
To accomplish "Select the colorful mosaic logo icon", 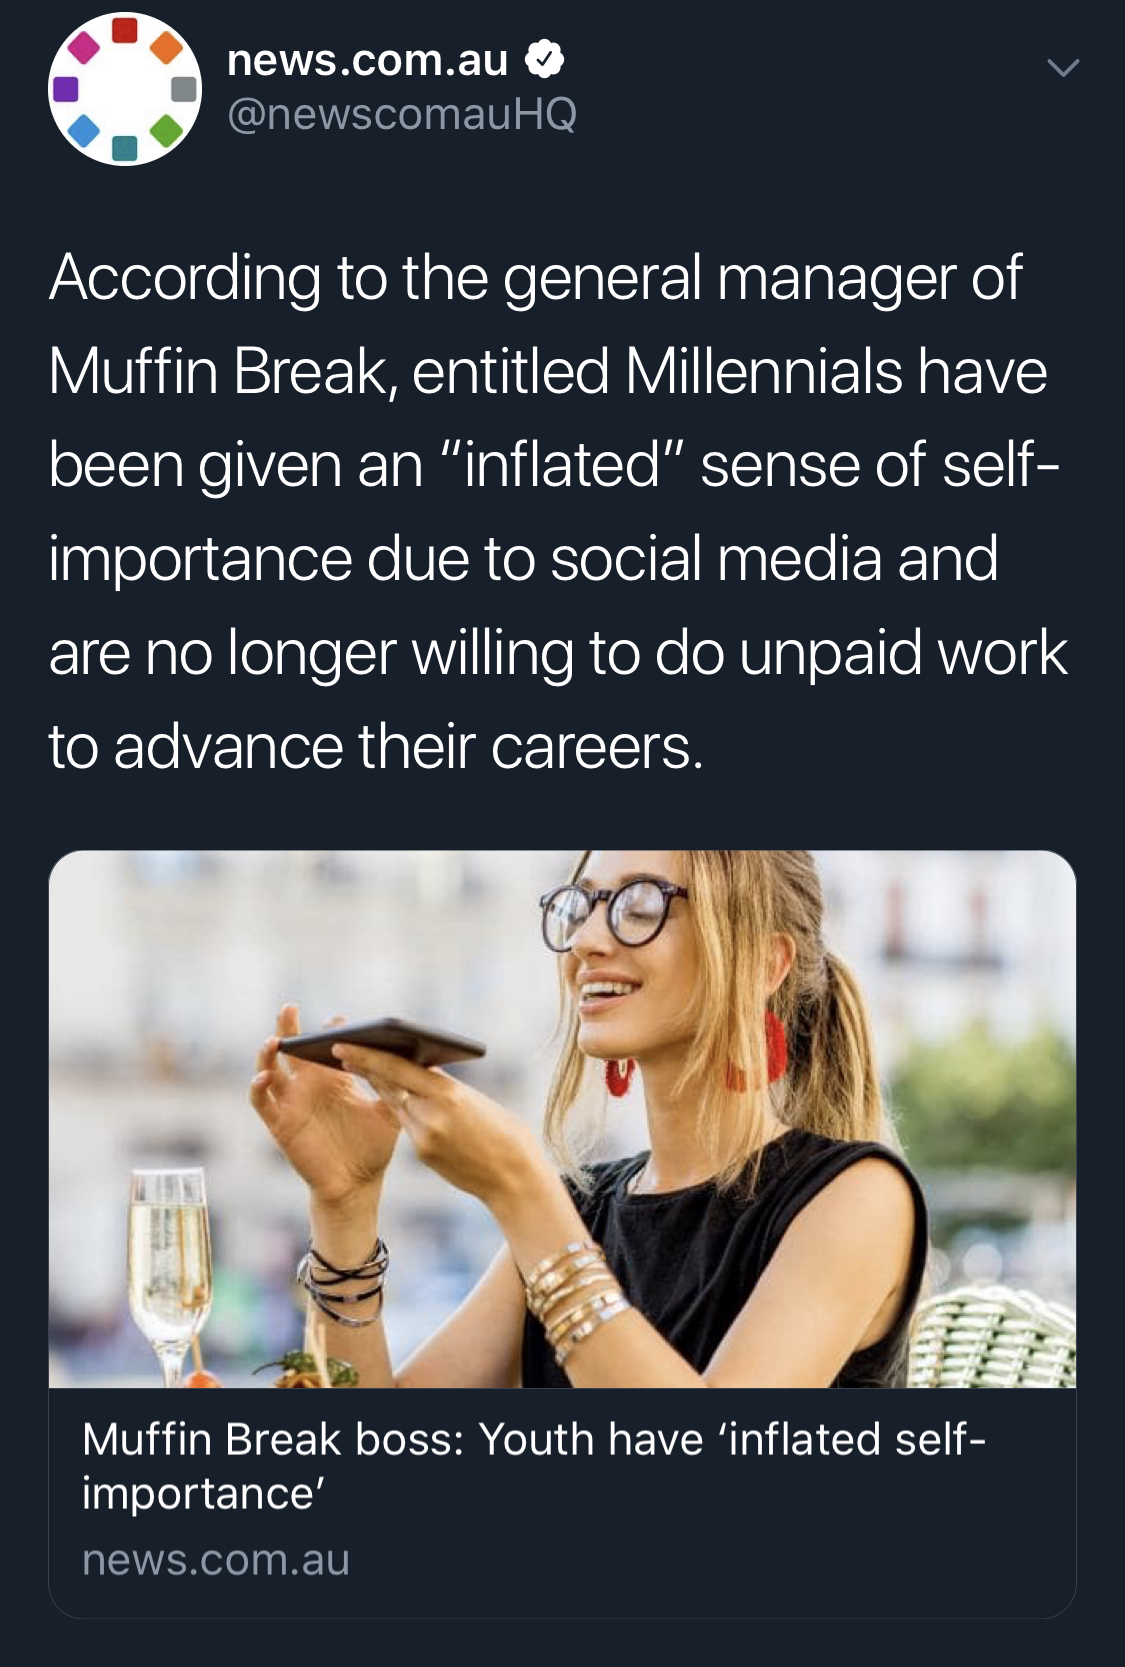I will 124,90.
